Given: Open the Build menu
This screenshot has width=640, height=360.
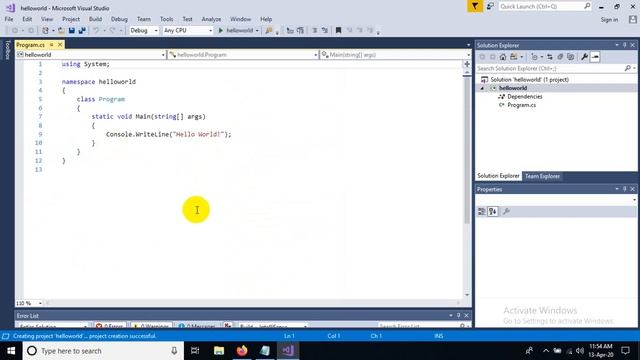Looking at the screenshot, I should [x=96, y=19].
